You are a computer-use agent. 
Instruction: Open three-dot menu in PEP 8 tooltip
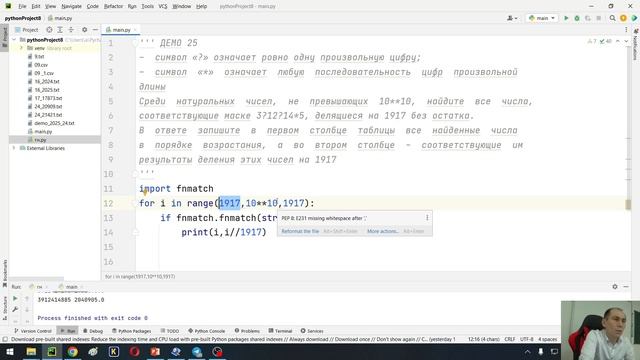[427, 218]
